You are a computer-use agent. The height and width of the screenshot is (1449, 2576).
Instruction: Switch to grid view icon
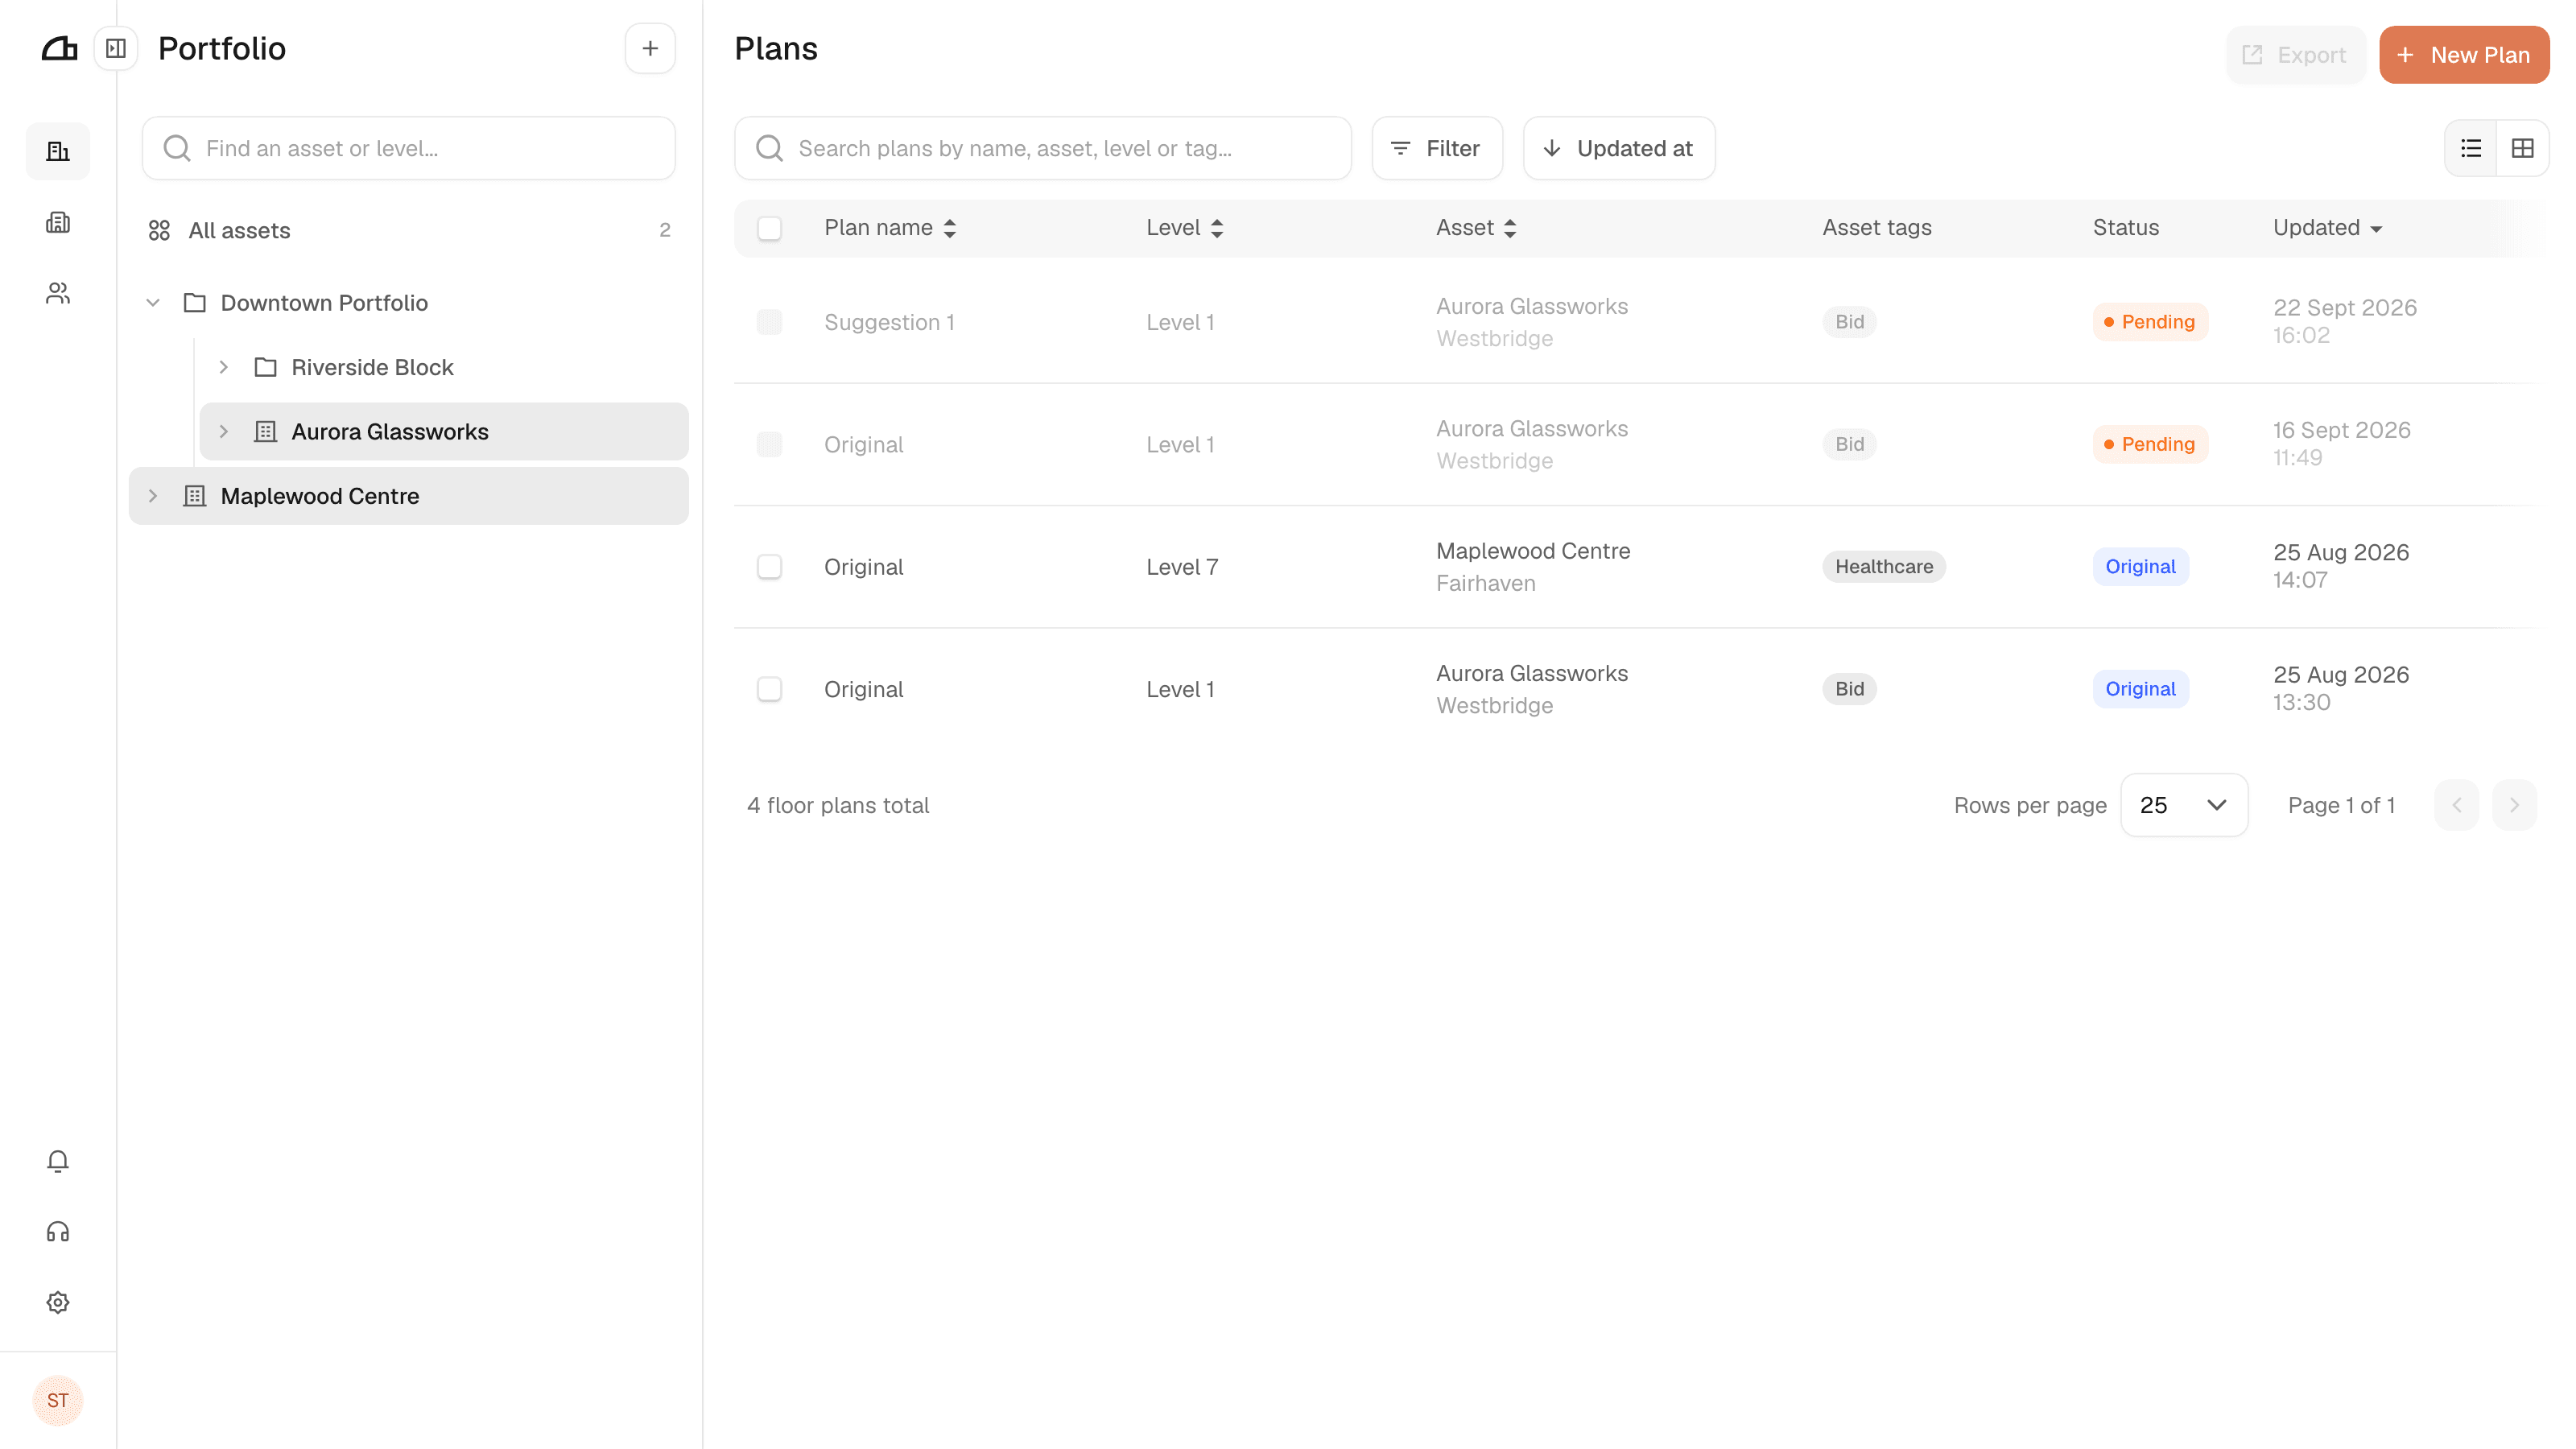2523,148
